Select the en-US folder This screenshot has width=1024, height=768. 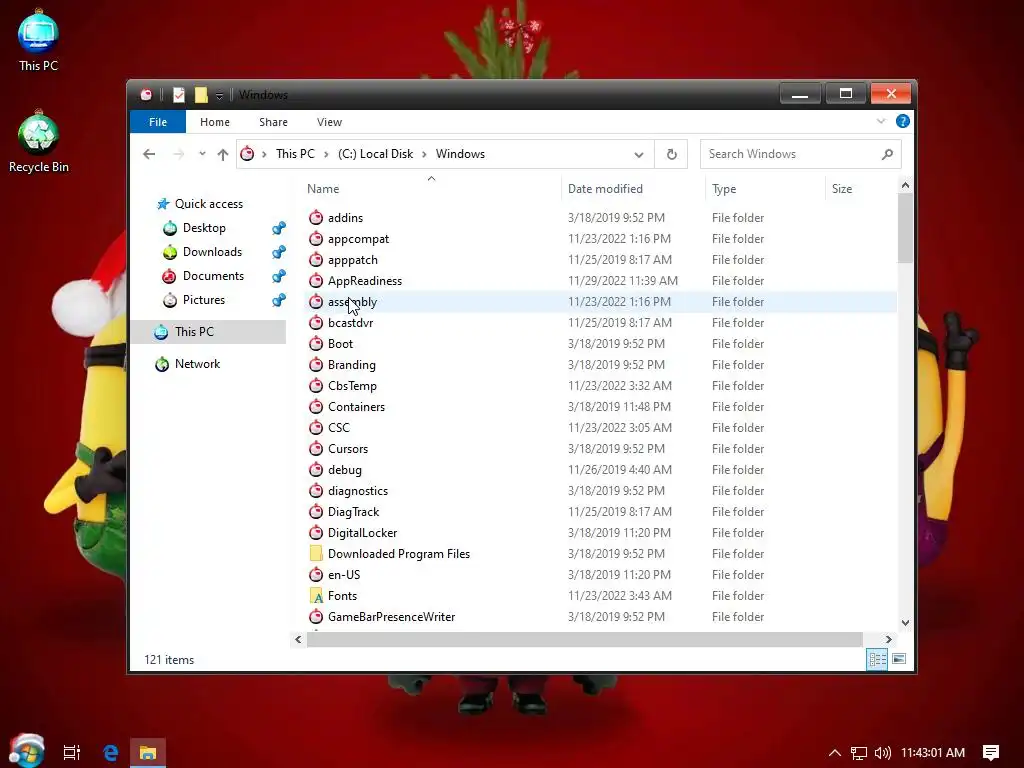click(344, 575)
